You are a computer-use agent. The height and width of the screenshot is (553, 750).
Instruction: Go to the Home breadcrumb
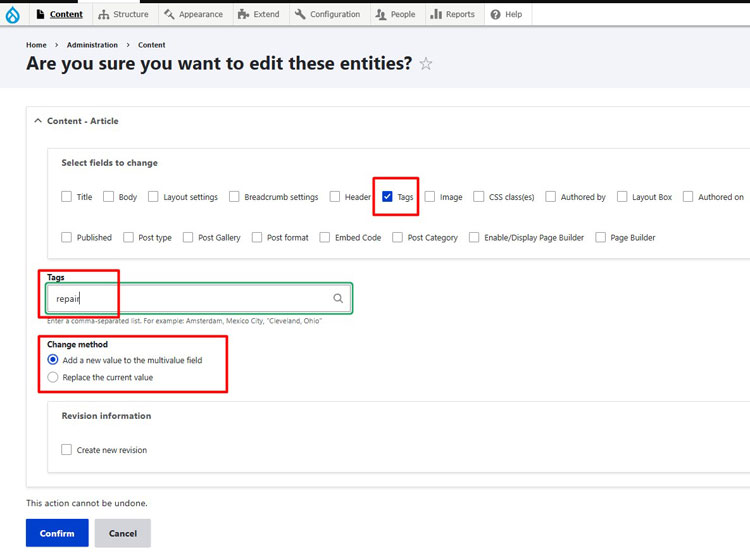pos(36,45)
